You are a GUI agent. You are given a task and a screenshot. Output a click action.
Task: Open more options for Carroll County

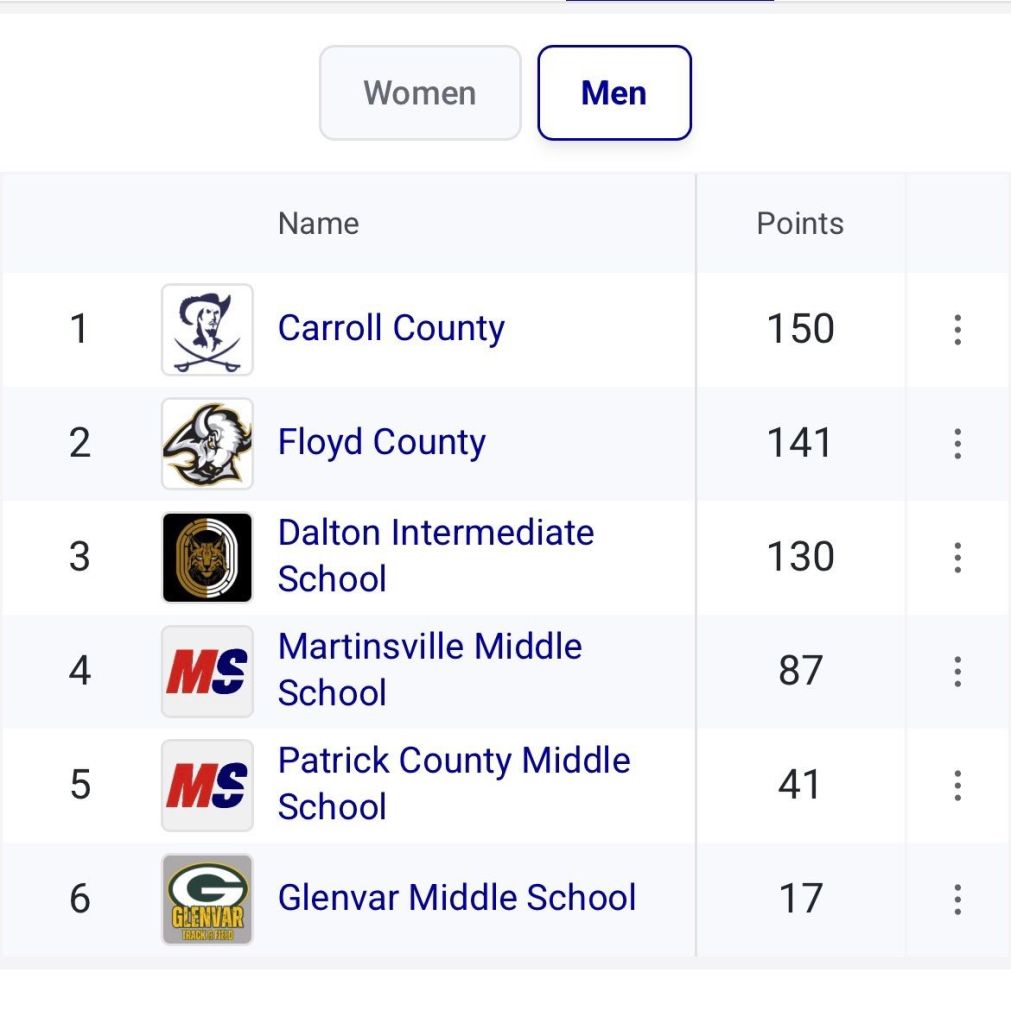957,329
